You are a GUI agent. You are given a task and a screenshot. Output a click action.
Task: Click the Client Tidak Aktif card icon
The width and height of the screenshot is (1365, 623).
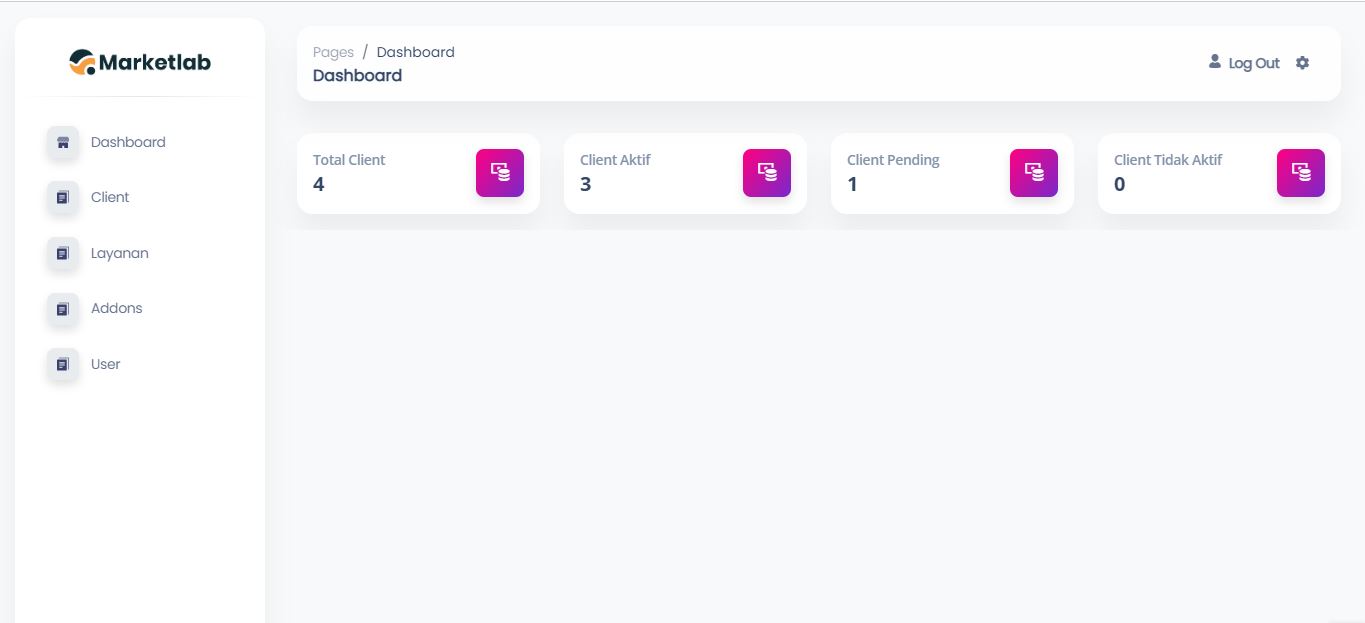coord(1301,173)
